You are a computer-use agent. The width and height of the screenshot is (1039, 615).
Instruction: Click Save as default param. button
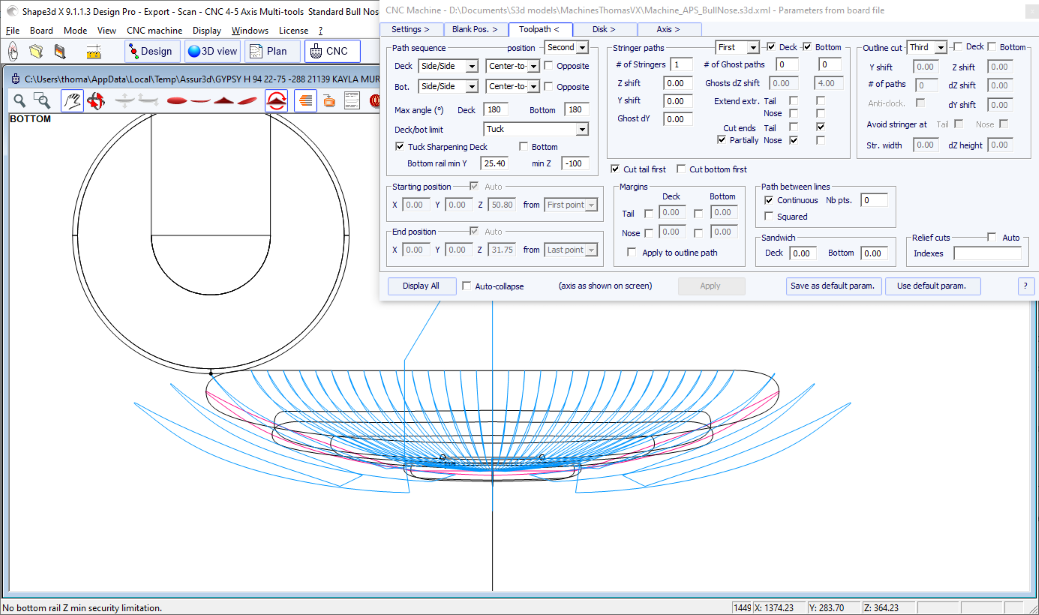832,286
